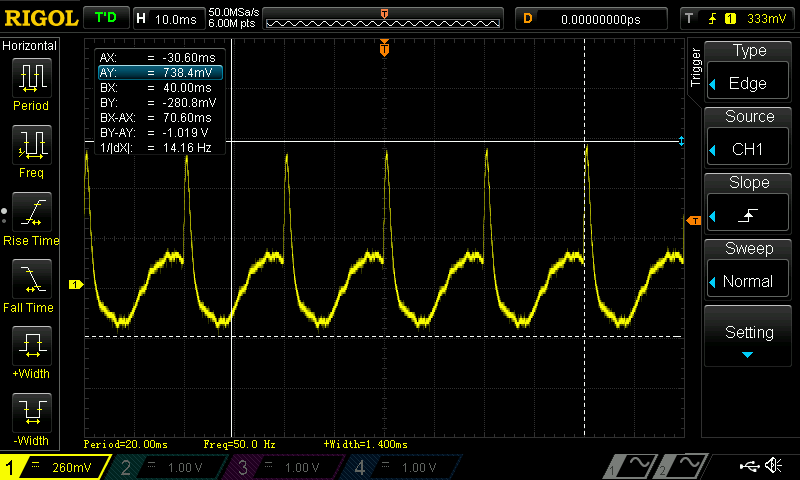Open the trigger Type Edge selector
Screen dimensions: 800x480
[x=749, y=73]
